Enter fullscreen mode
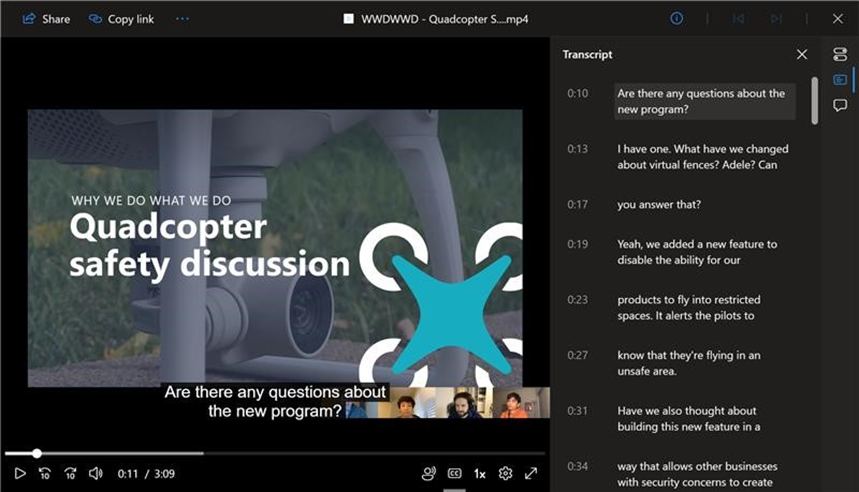This screenshot has height=492, width=859. (531, 473)
